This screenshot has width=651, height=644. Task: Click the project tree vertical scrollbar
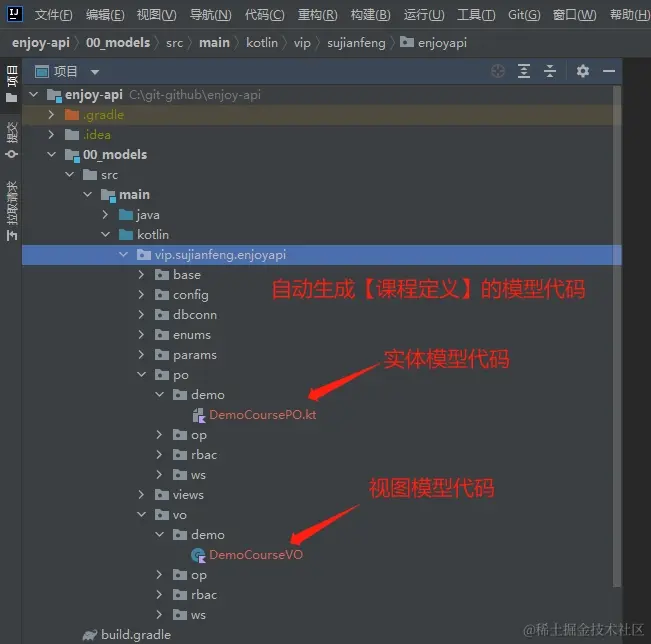click(617, 336)
